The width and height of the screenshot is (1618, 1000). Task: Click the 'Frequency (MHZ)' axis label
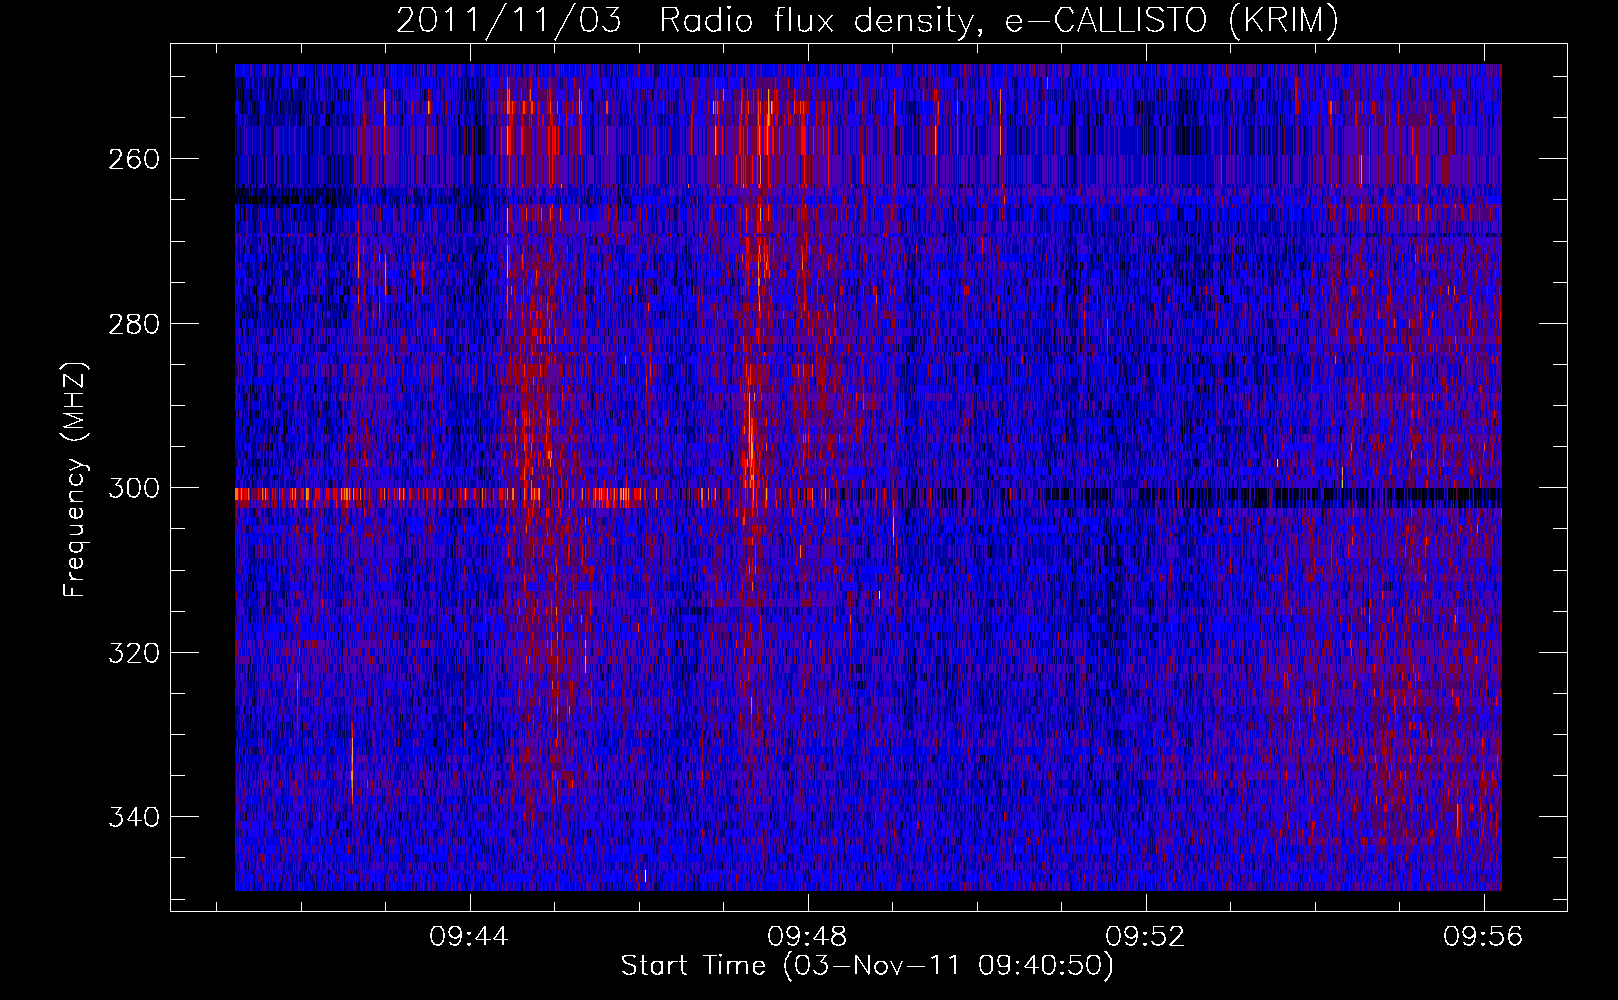tap(75, 479)
